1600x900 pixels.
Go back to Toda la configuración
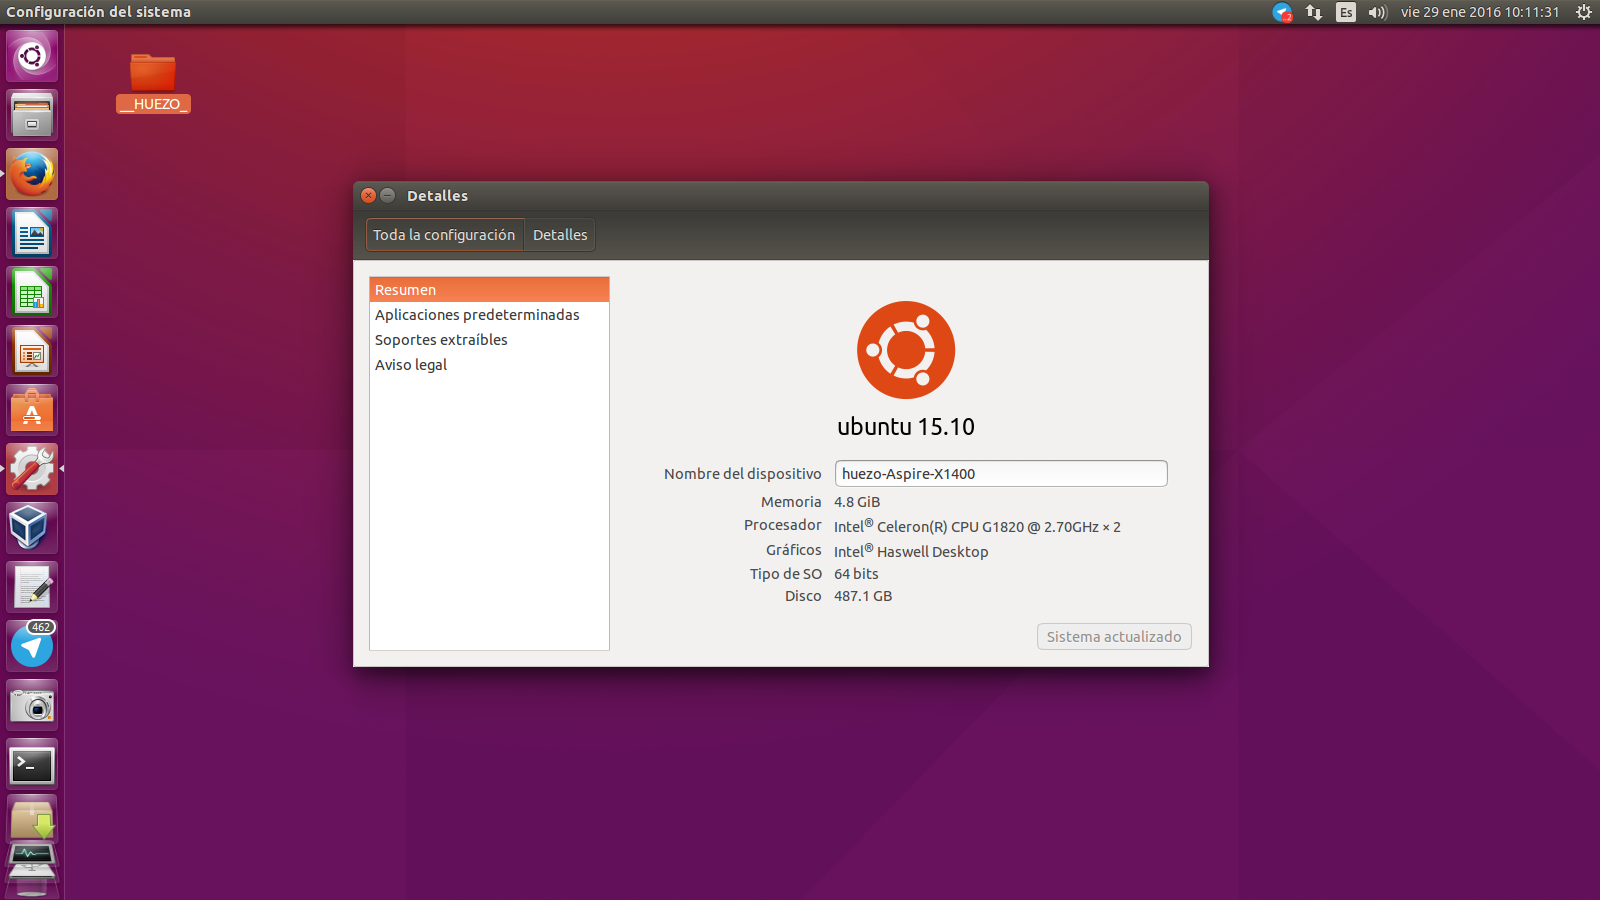click(x=444, y=235)
